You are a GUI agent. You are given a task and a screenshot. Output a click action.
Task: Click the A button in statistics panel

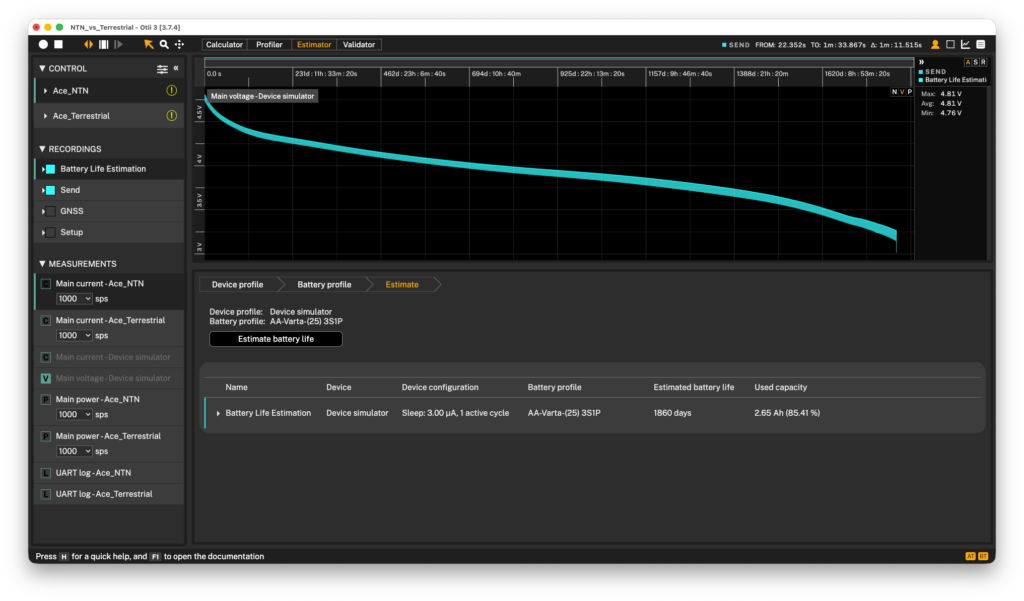968,62
